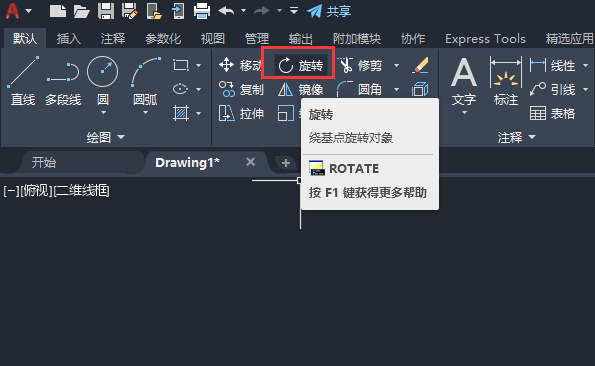Select the 圆 circle tool
The image size is (595, 366).
(x=102, y=80)
